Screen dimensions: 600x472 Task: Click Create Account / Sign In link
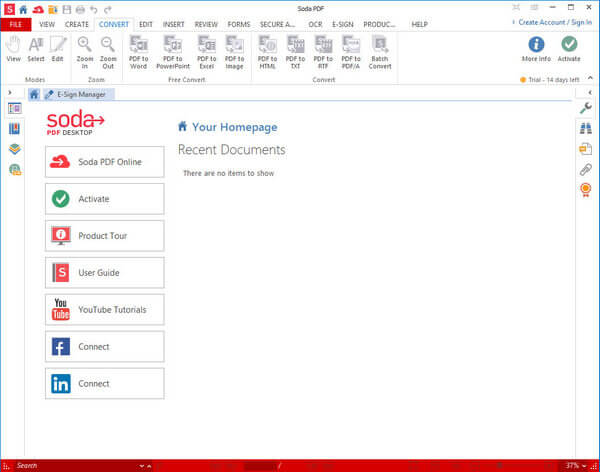[554, 21]
